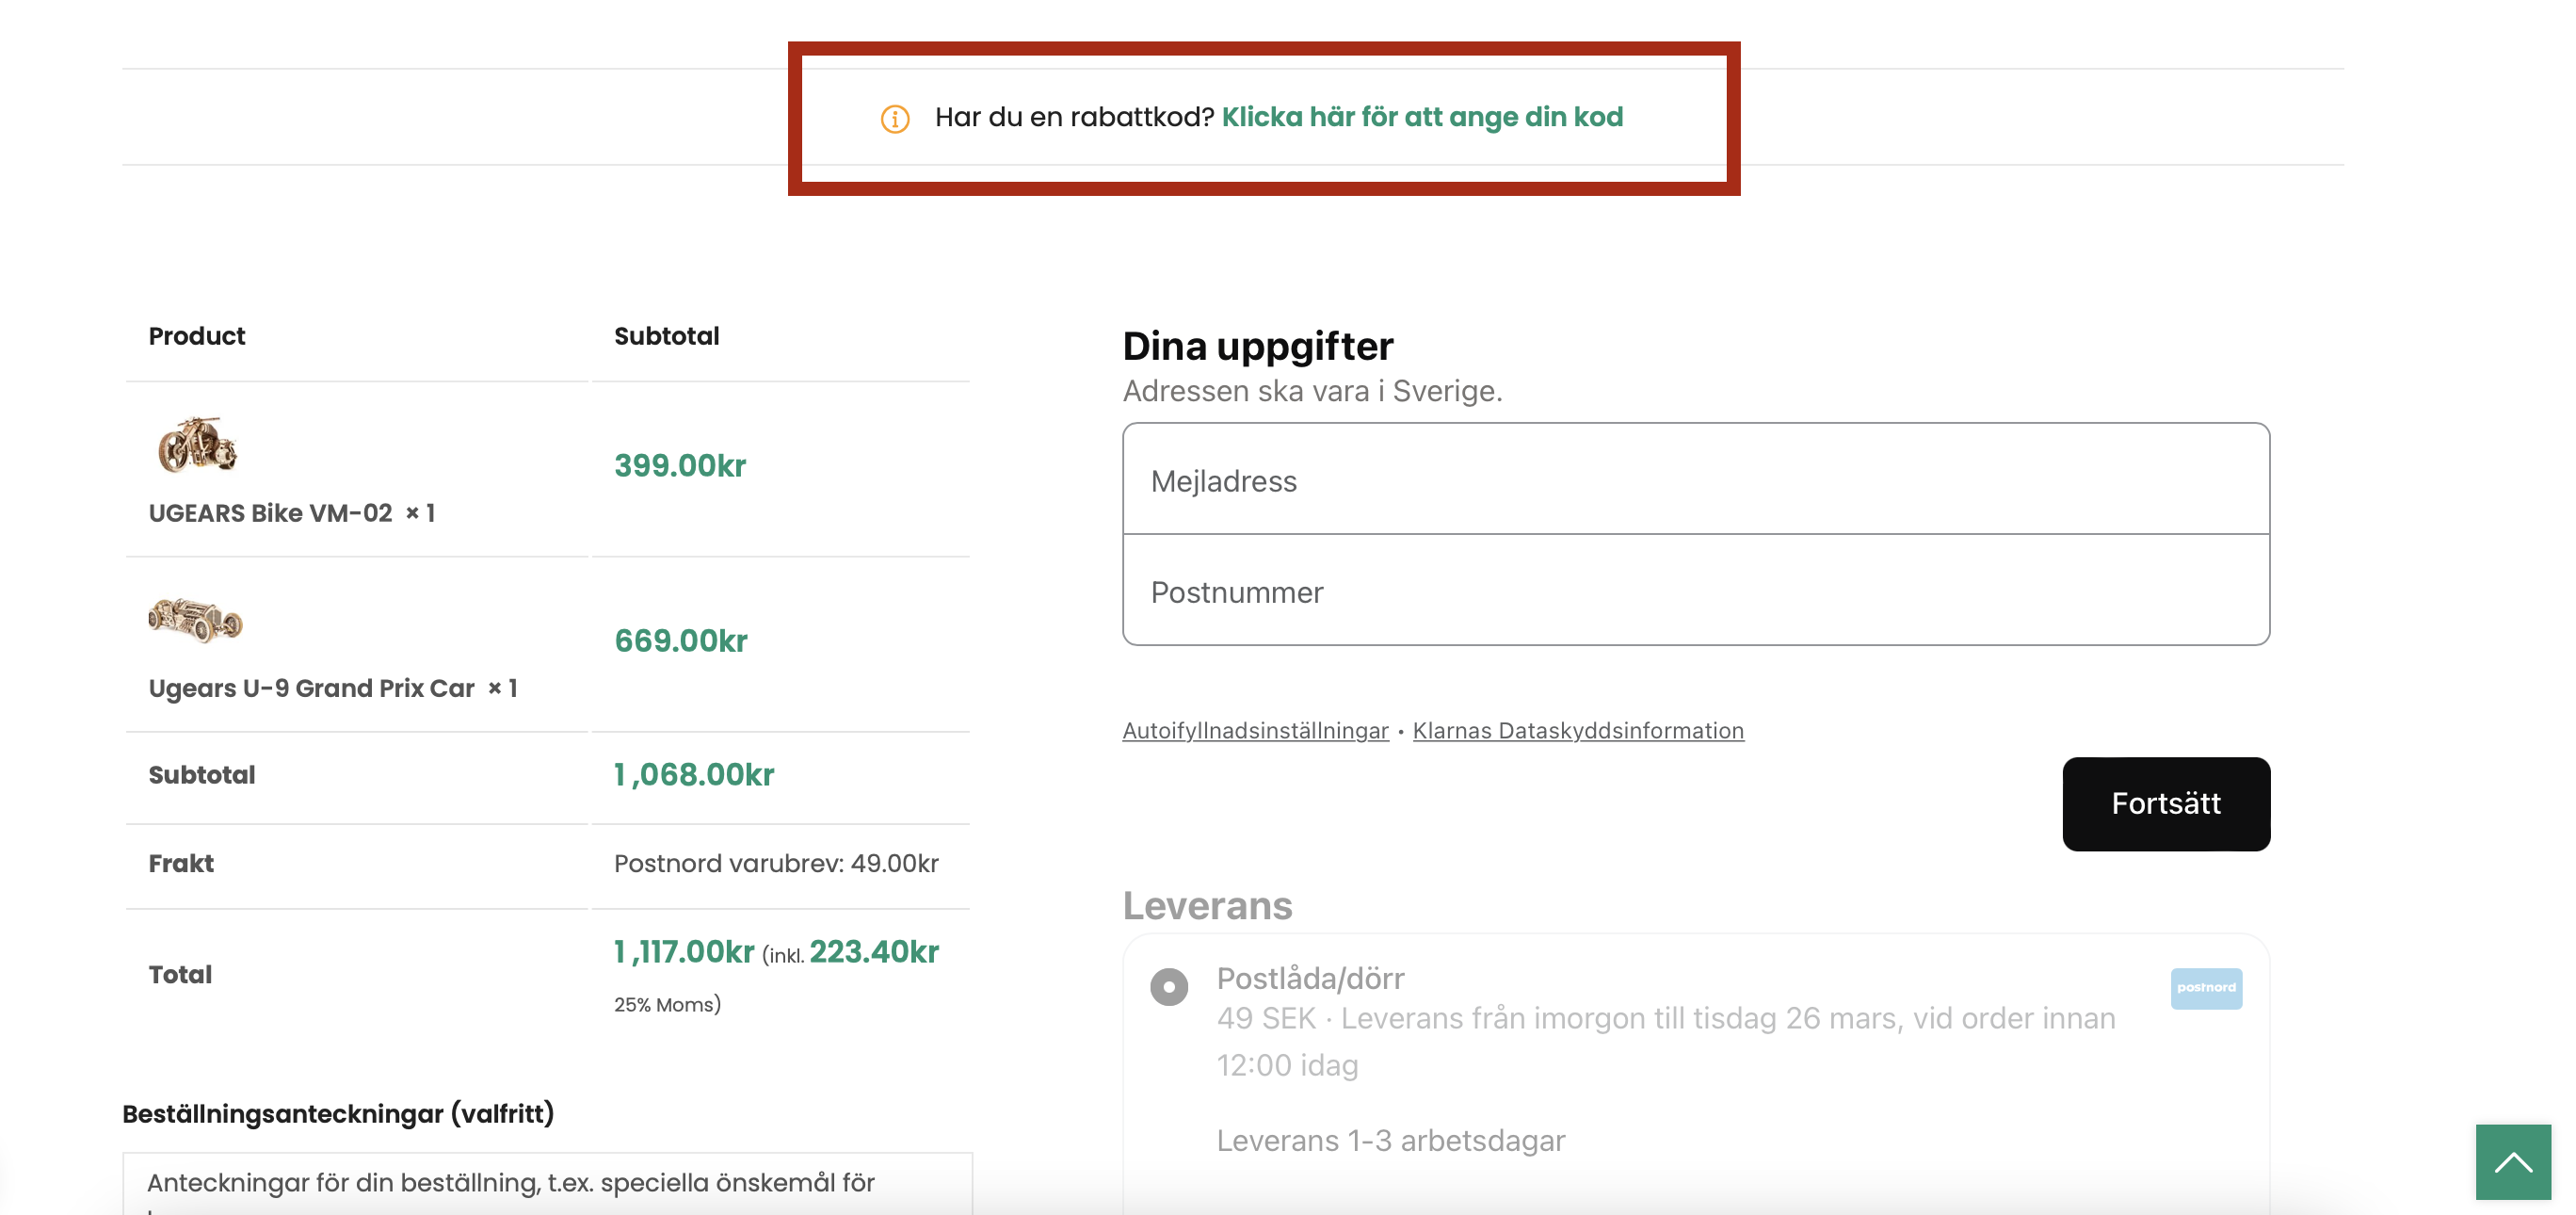The image size is (2576, 1215).
Task: Click the 1,117.00kr total amount
Action: (x=684, y=952)
